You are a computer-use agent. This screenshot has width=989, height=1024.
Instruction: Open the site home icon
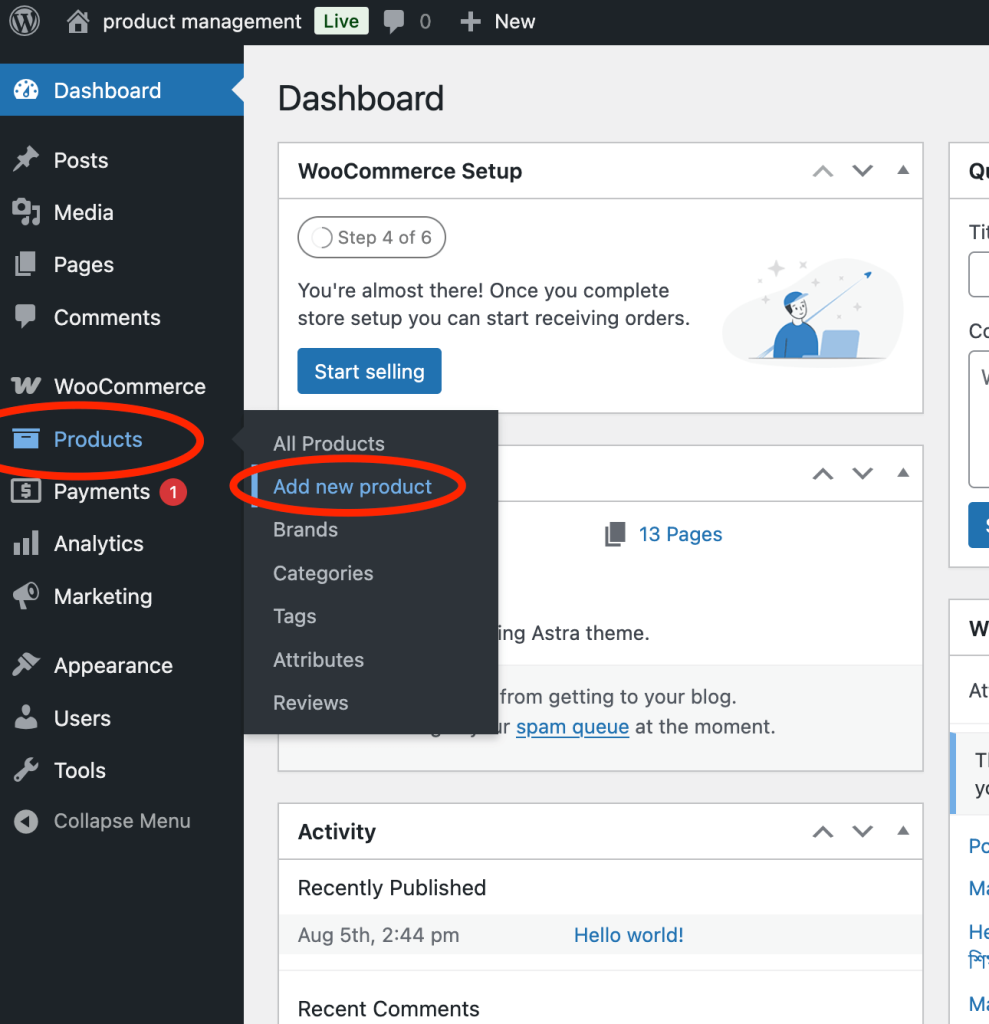click(79, 21)
